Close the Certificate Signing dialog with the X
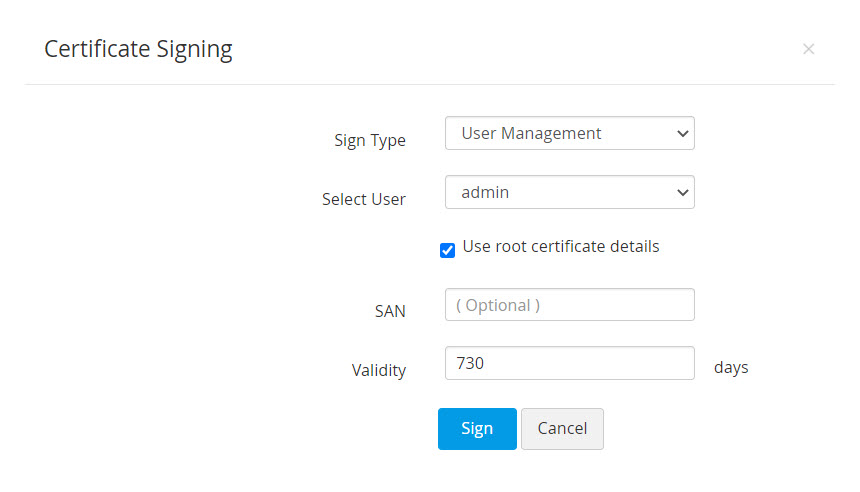The width and height of the screenshot is (860, 492). (x=808, y=49)
